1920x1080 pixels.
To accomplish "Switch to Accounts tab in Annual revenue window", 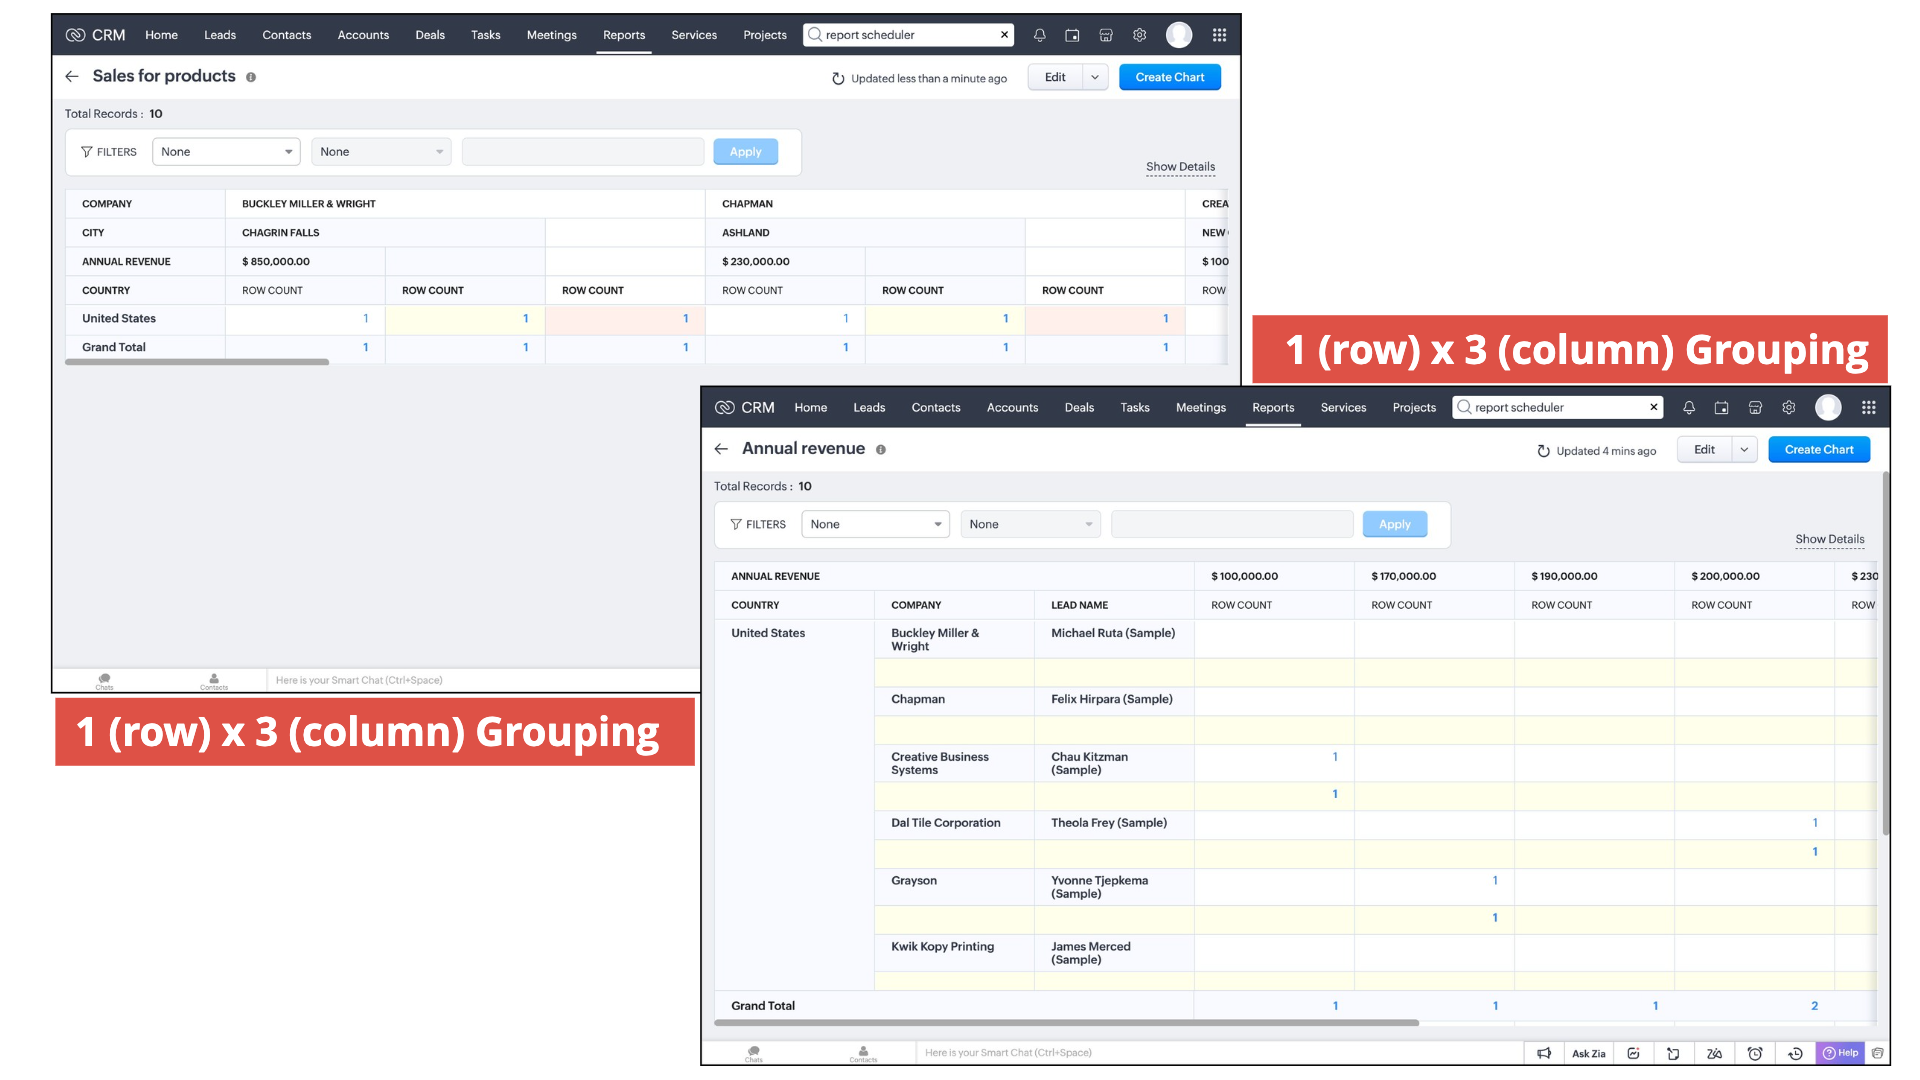I will 1012,408.
